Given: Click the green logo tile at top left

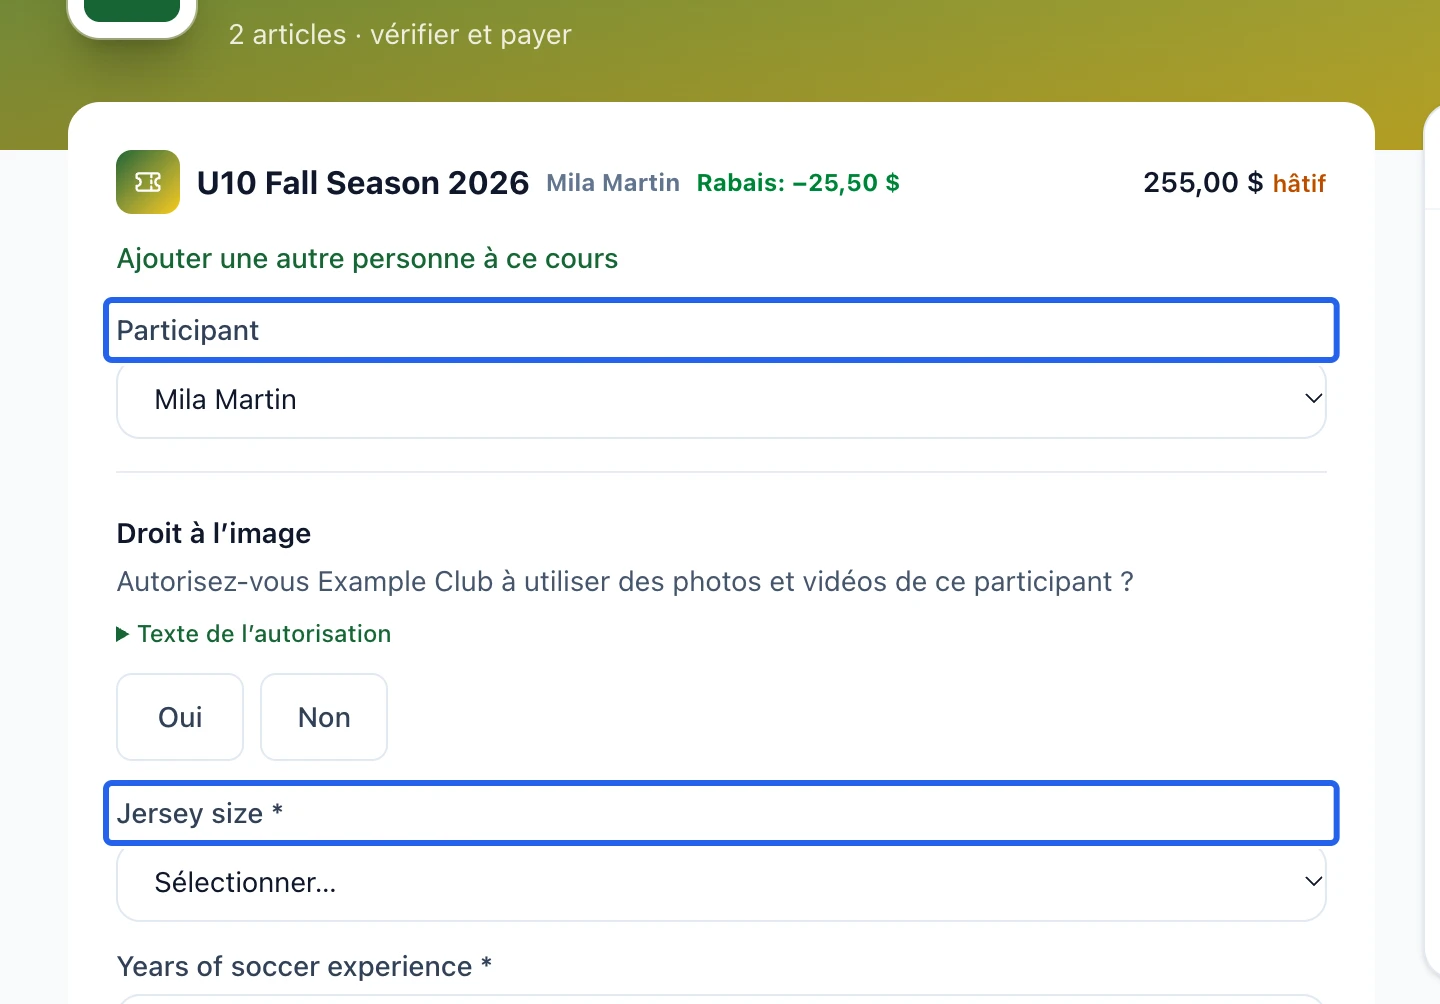Looking at the screenshot, I should pos(132,12).
